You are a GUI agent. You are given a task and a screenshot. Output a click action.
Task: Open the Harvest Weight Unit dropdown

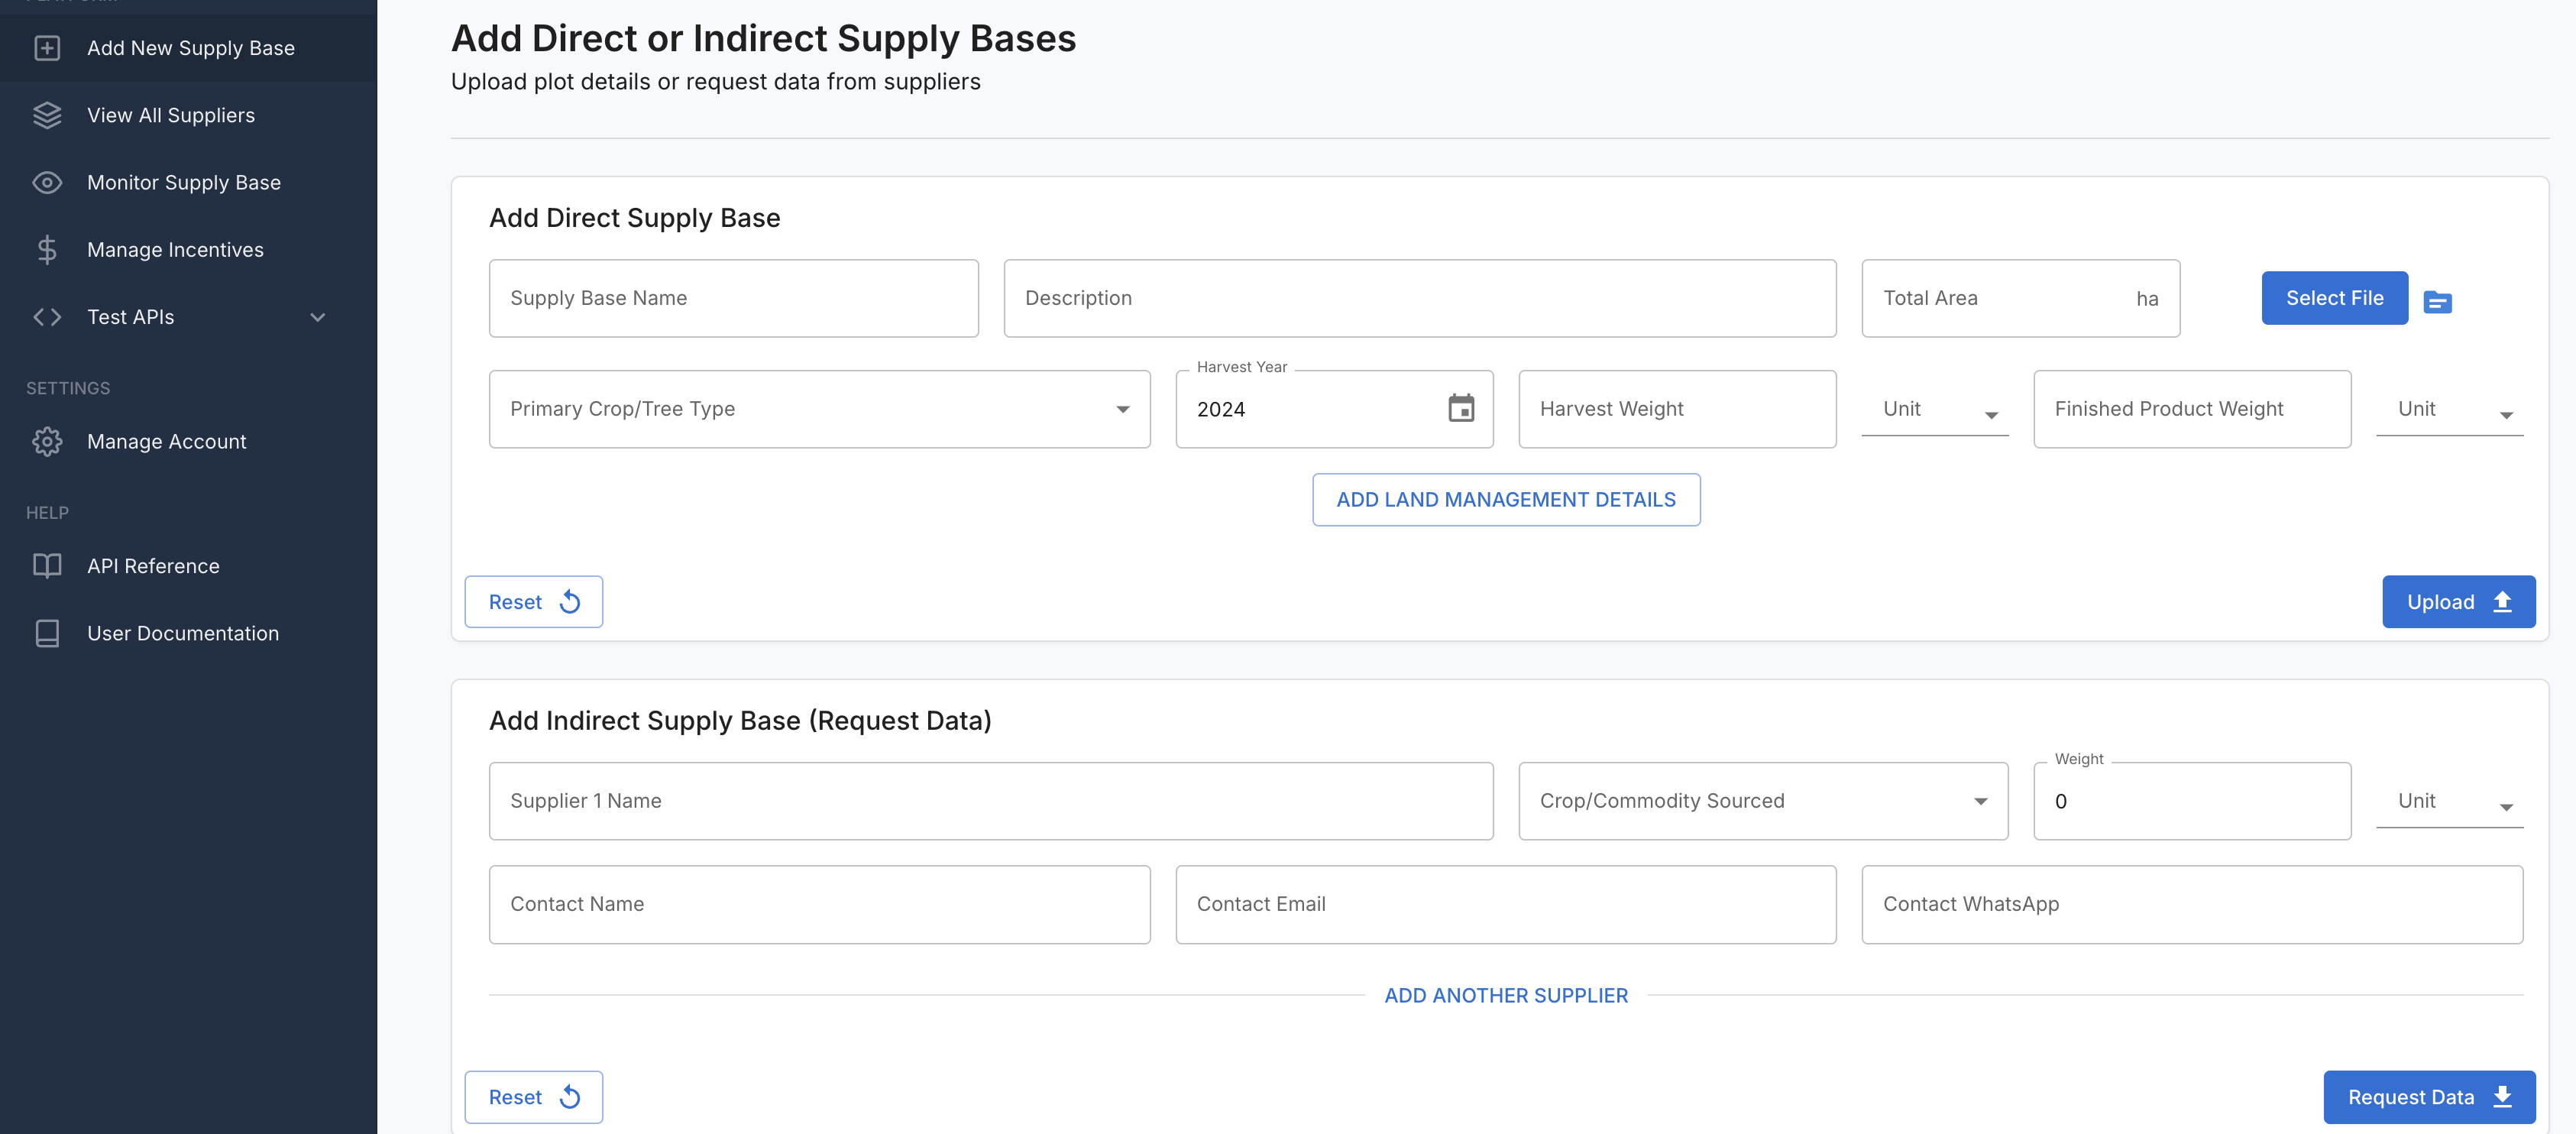[x=1934, y=410]
